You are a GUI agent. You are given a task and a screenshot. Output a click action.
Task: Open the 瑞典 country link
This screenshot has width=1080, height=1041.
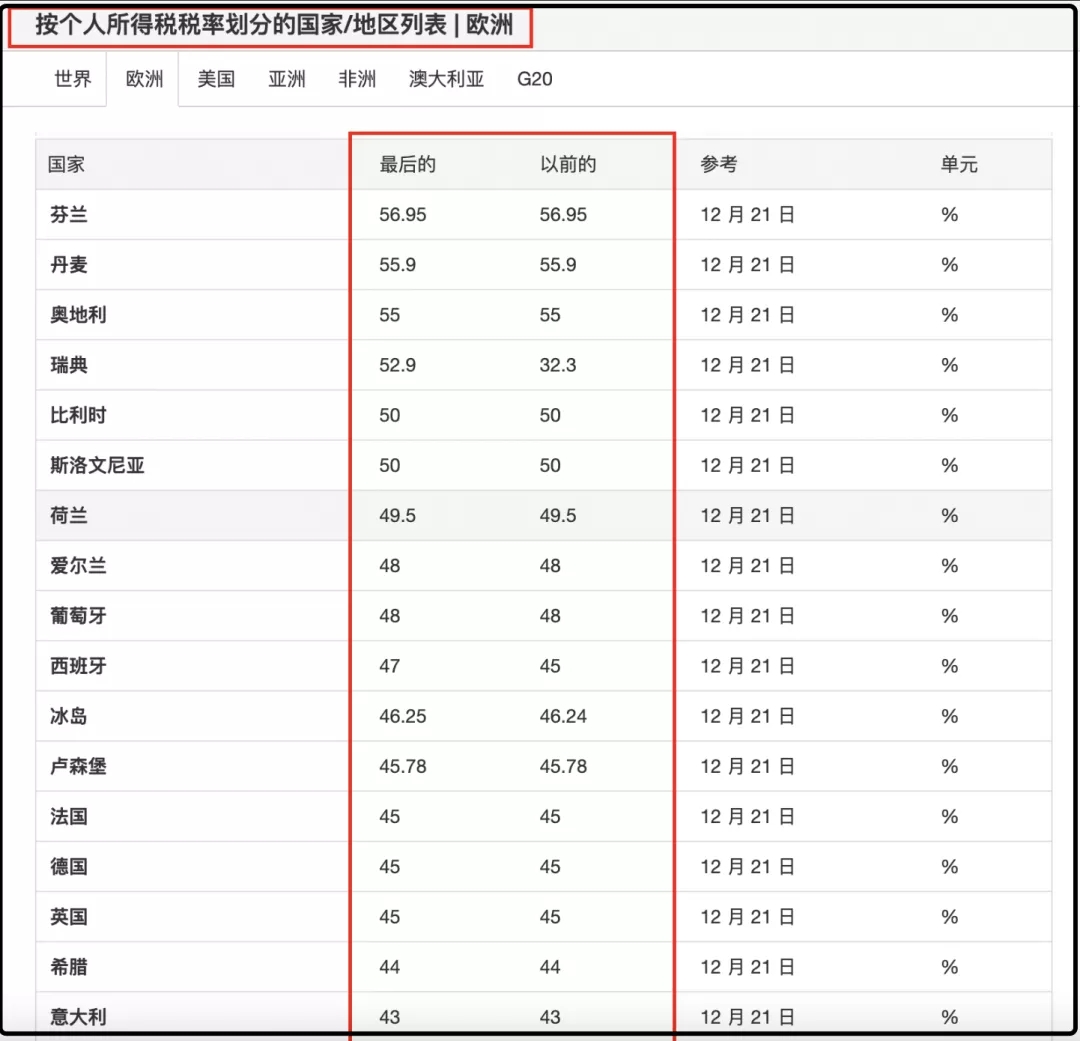click(69, 365)
